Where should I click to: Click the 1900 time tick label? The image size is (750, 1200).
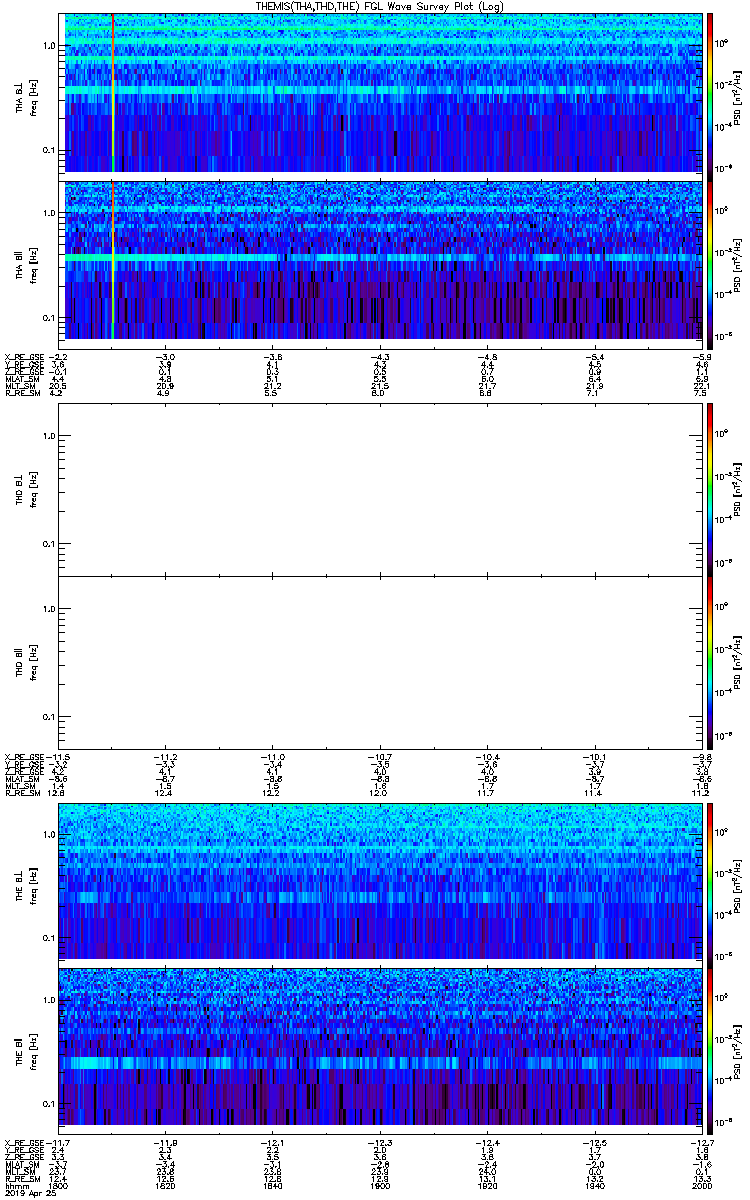380,1186
